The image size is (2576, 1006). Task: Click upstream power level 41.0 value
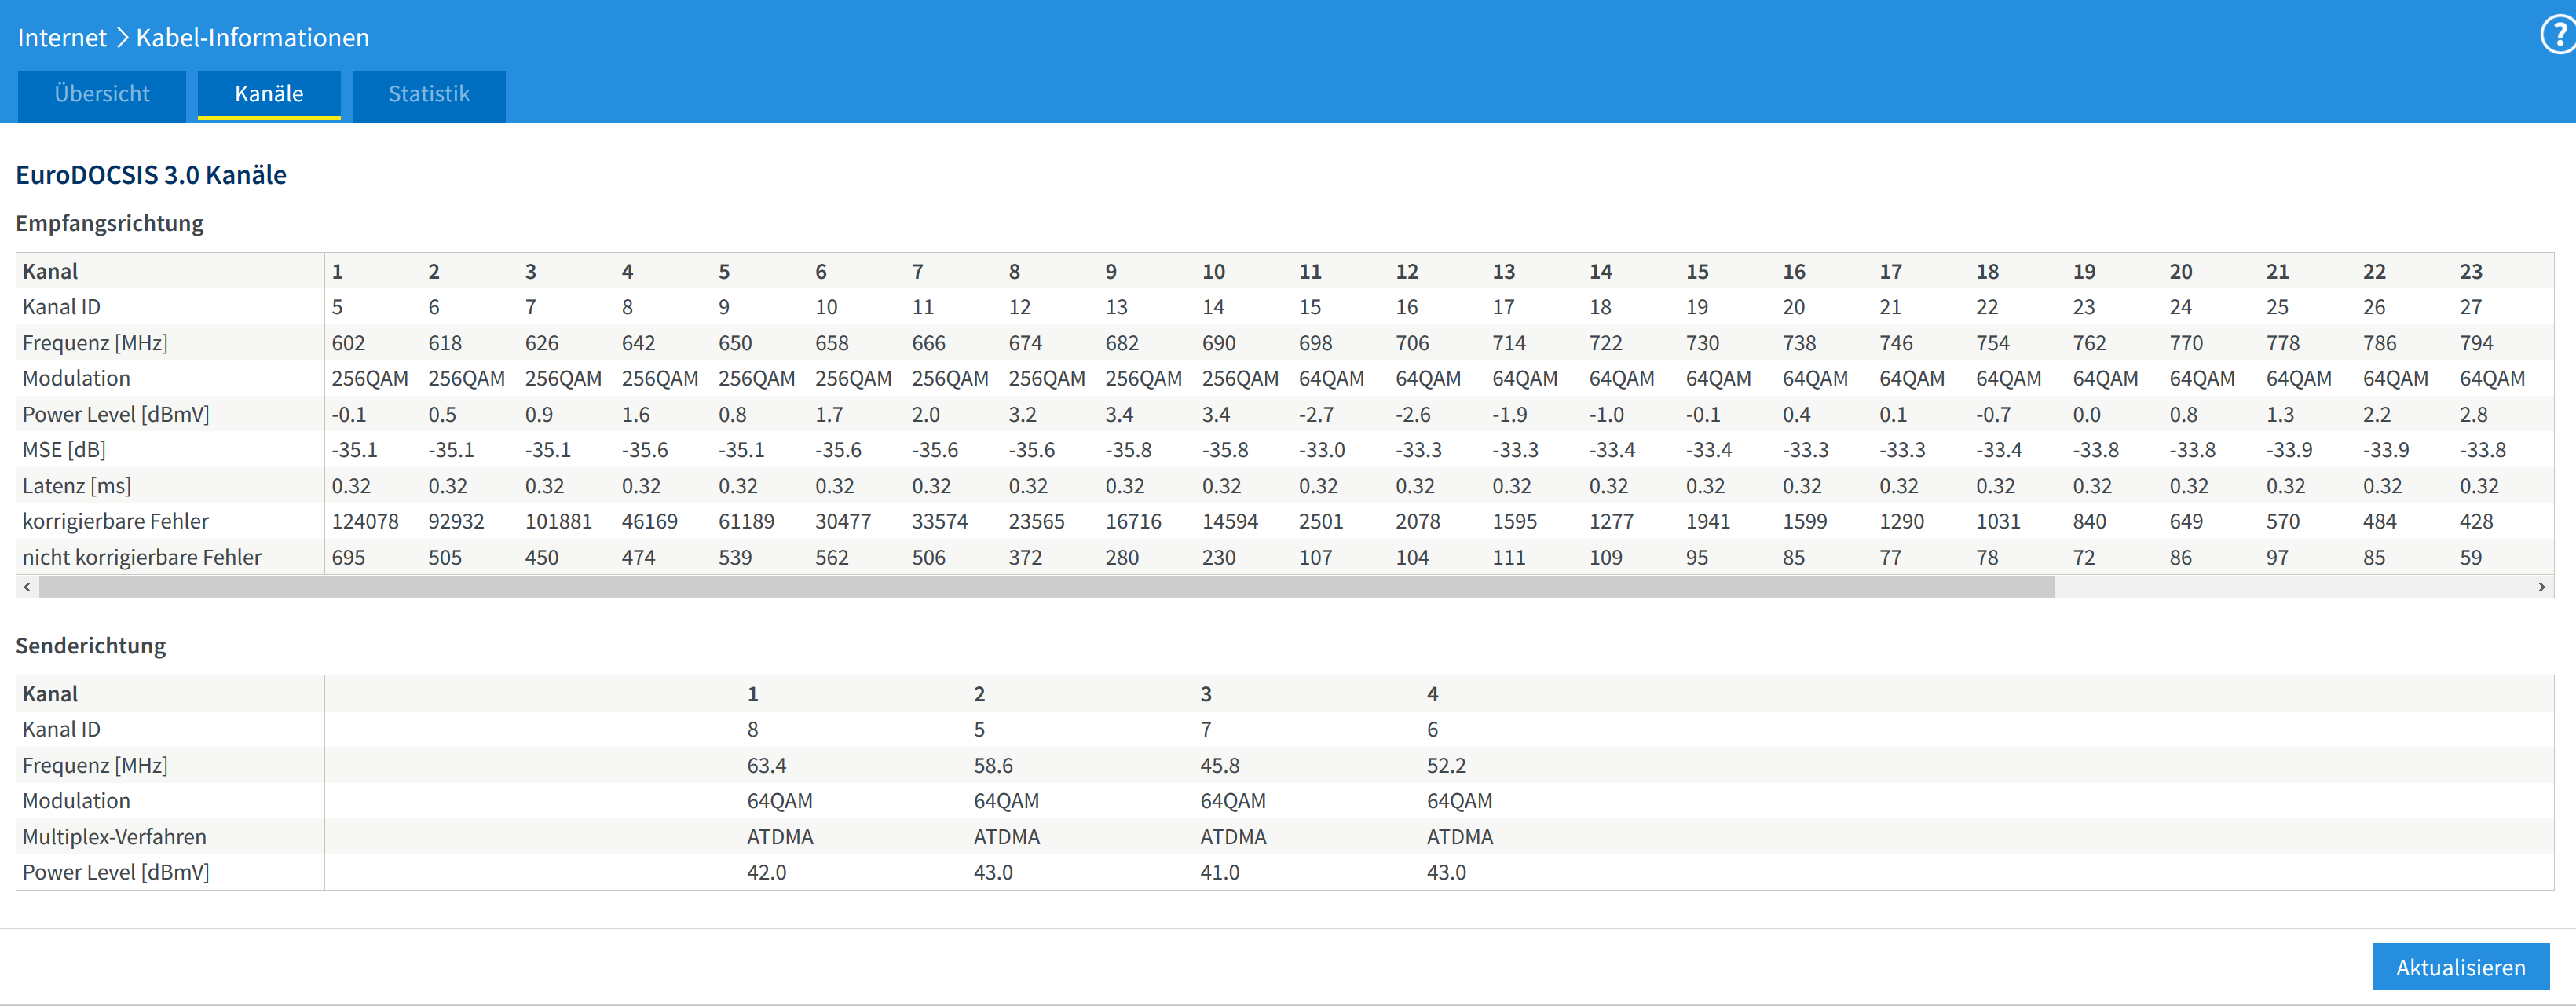point(1219,872)
